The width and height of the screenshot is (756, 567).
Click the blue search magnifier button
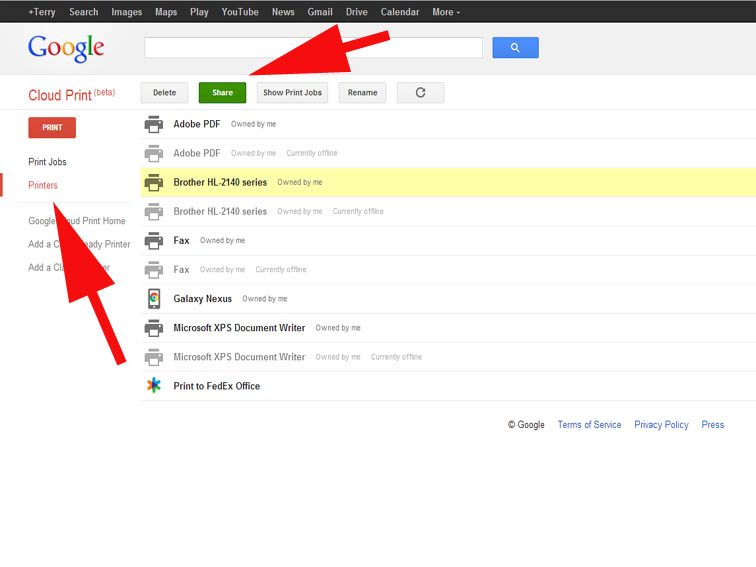(515, 48)
